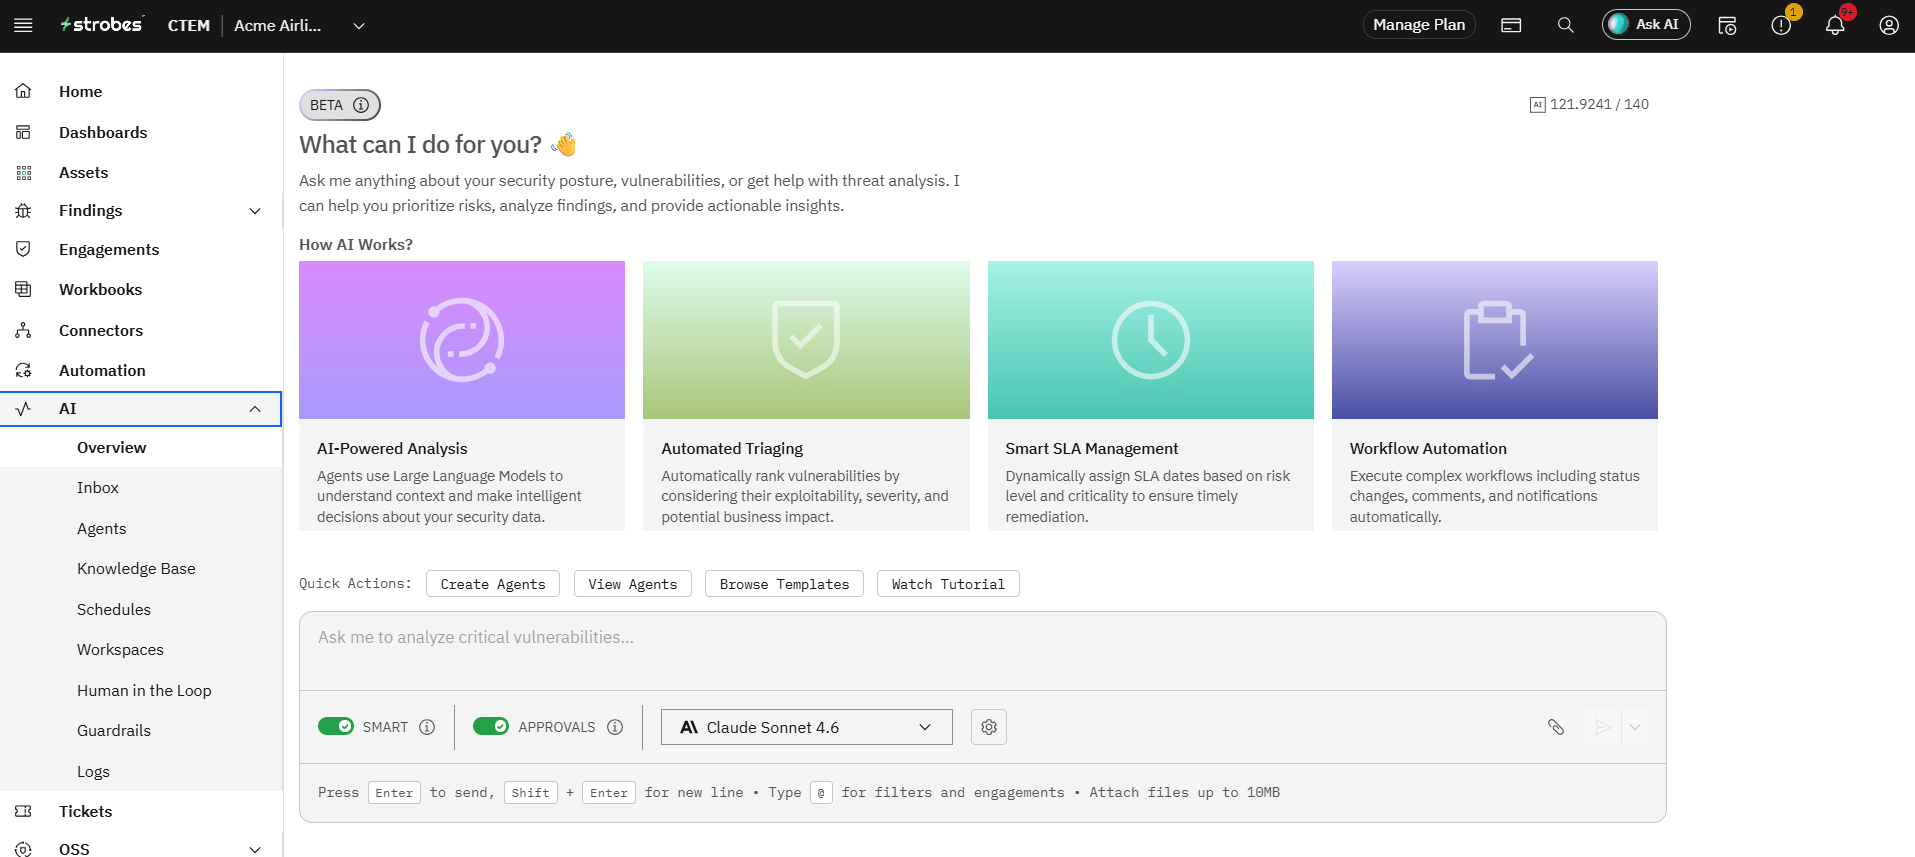Toggle the APPROVALS switch
Image resolution: width=1915 pixels, height=857 pixels.
point(491,726)
